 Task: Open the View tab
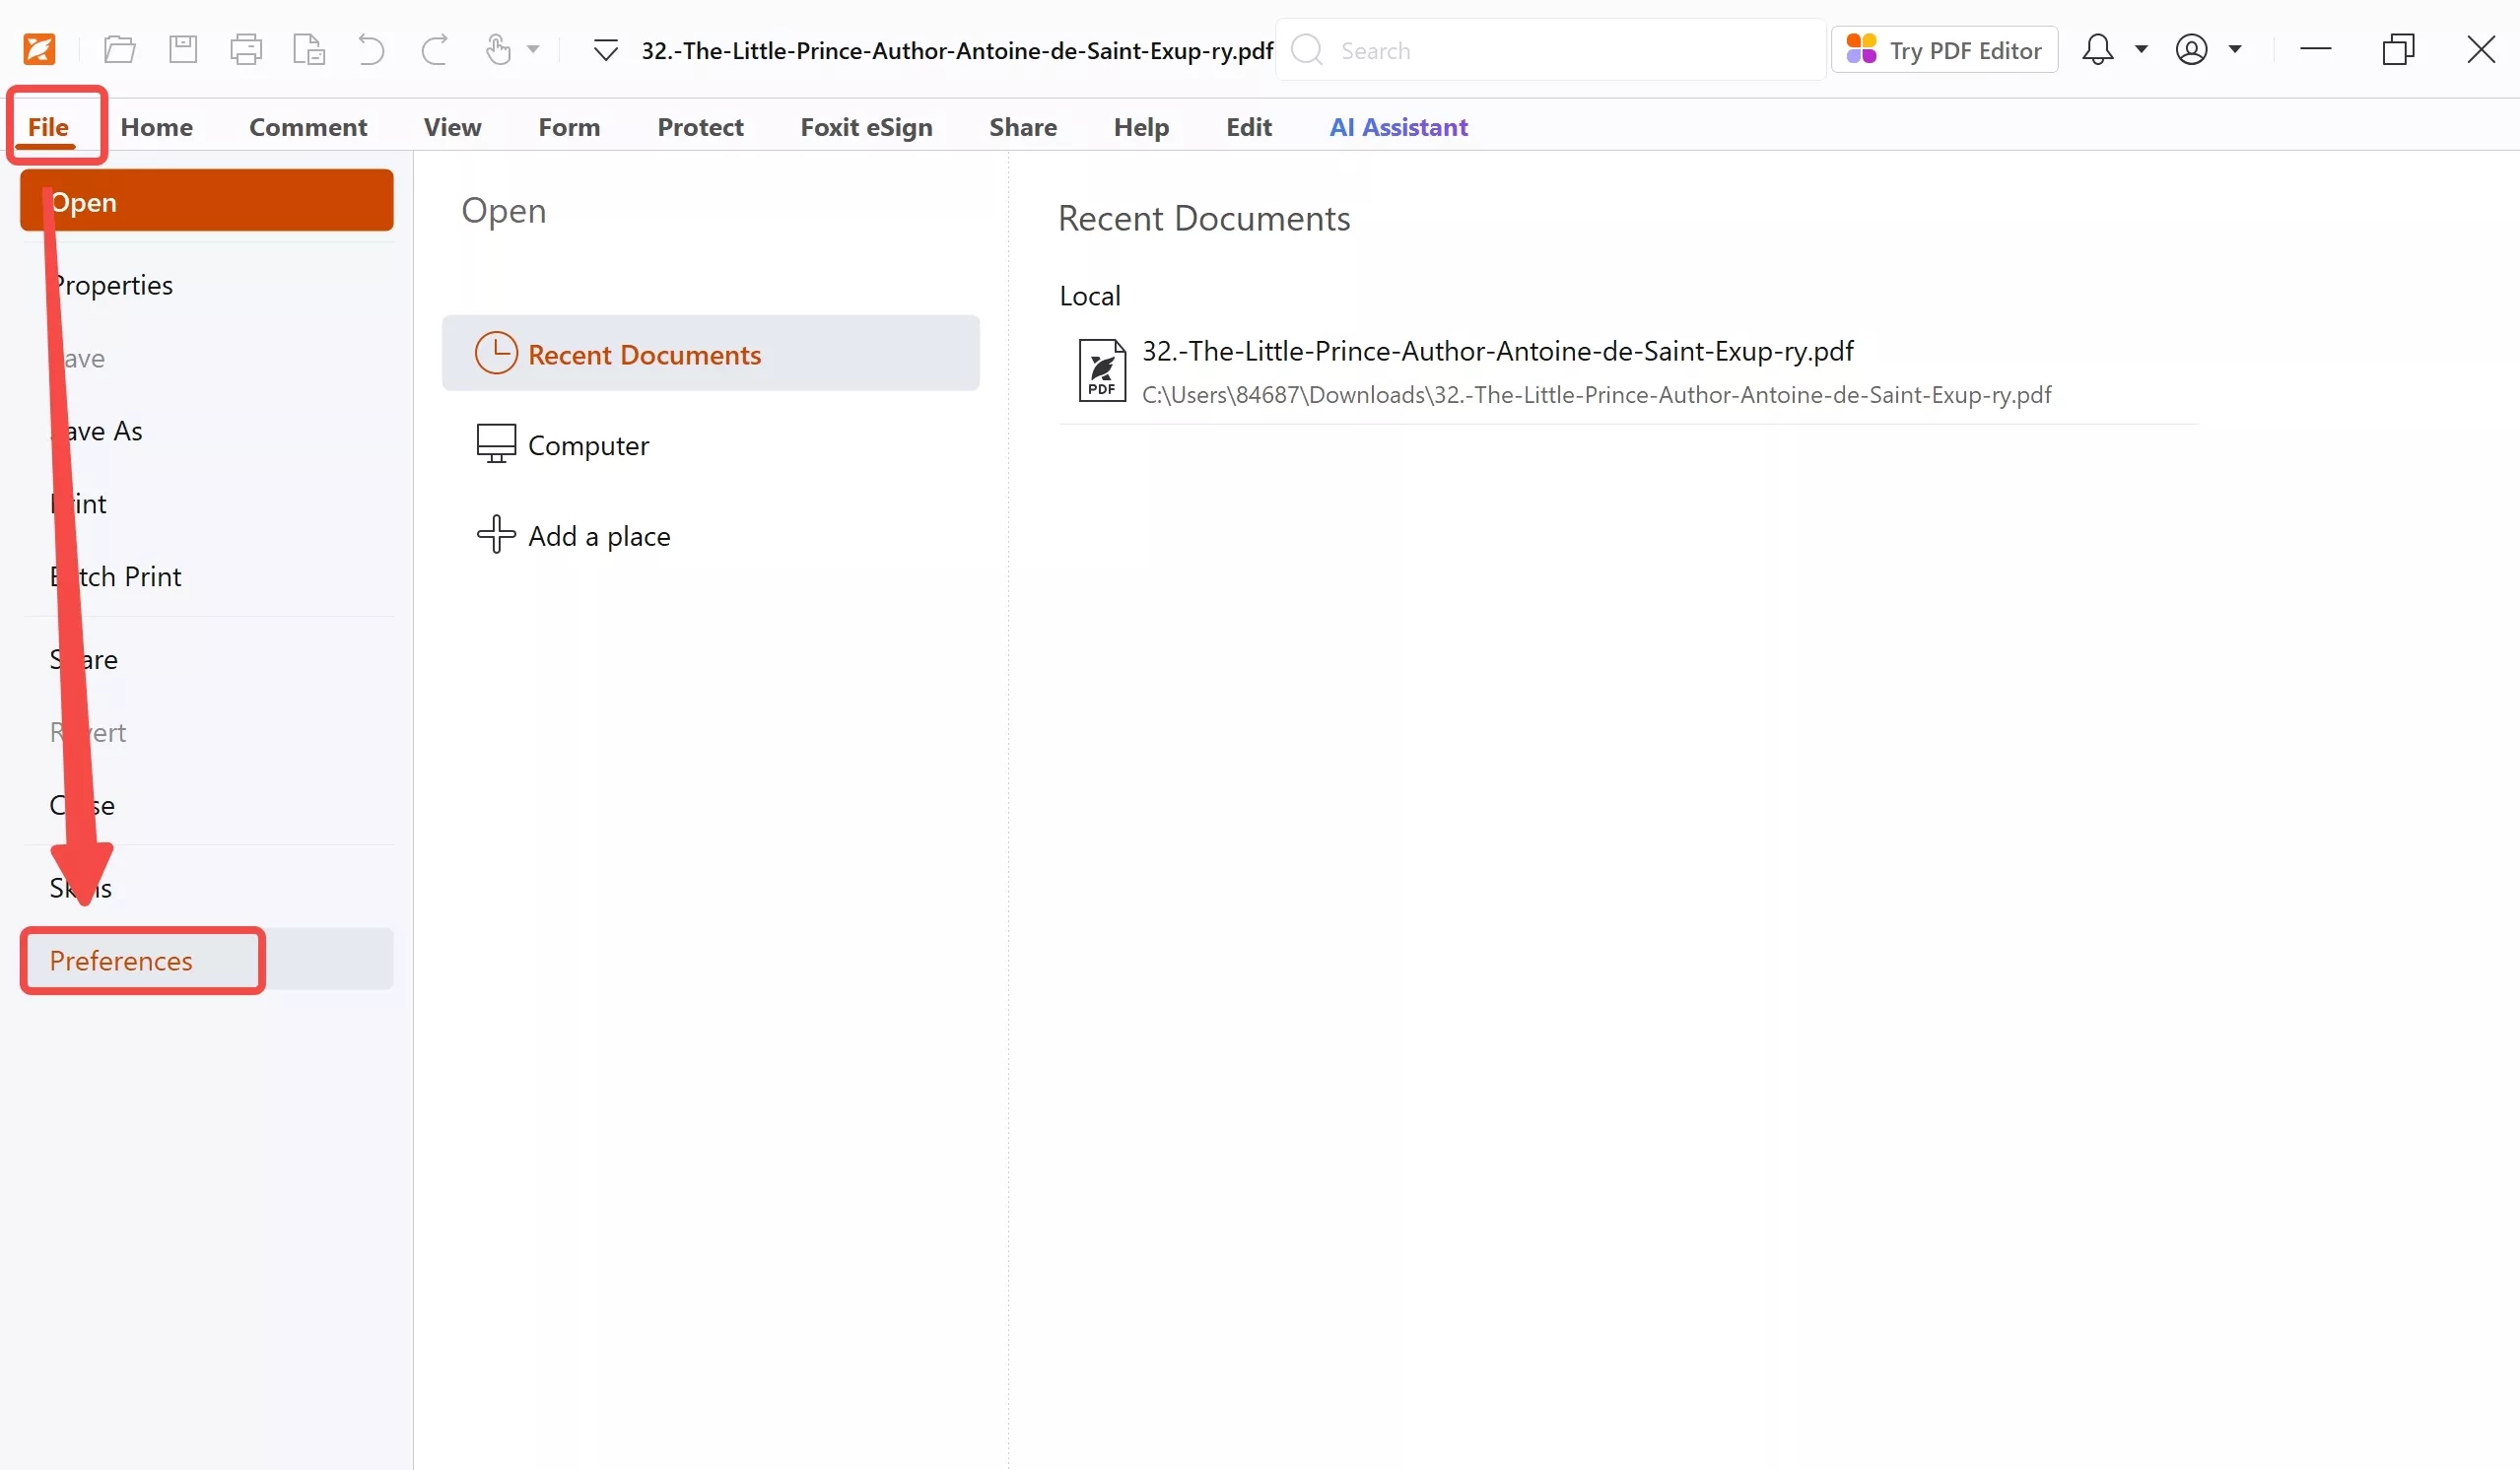point(452,127)
